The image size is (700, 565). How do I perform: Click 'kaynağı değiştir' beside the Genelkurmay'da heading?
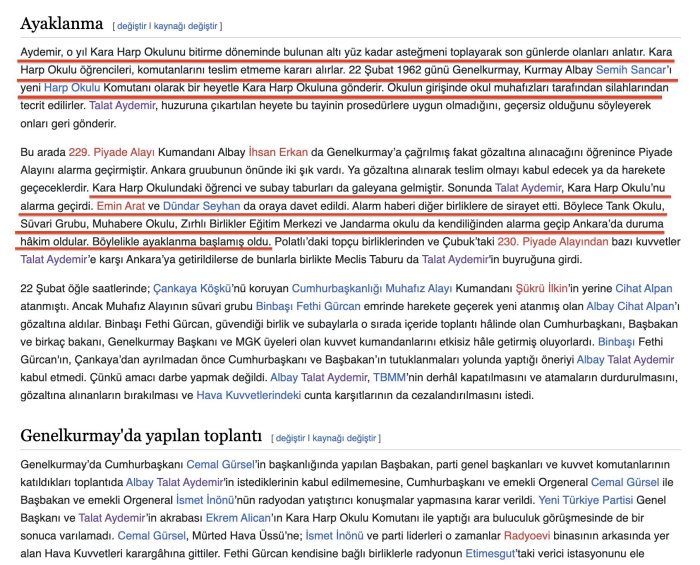350,438
